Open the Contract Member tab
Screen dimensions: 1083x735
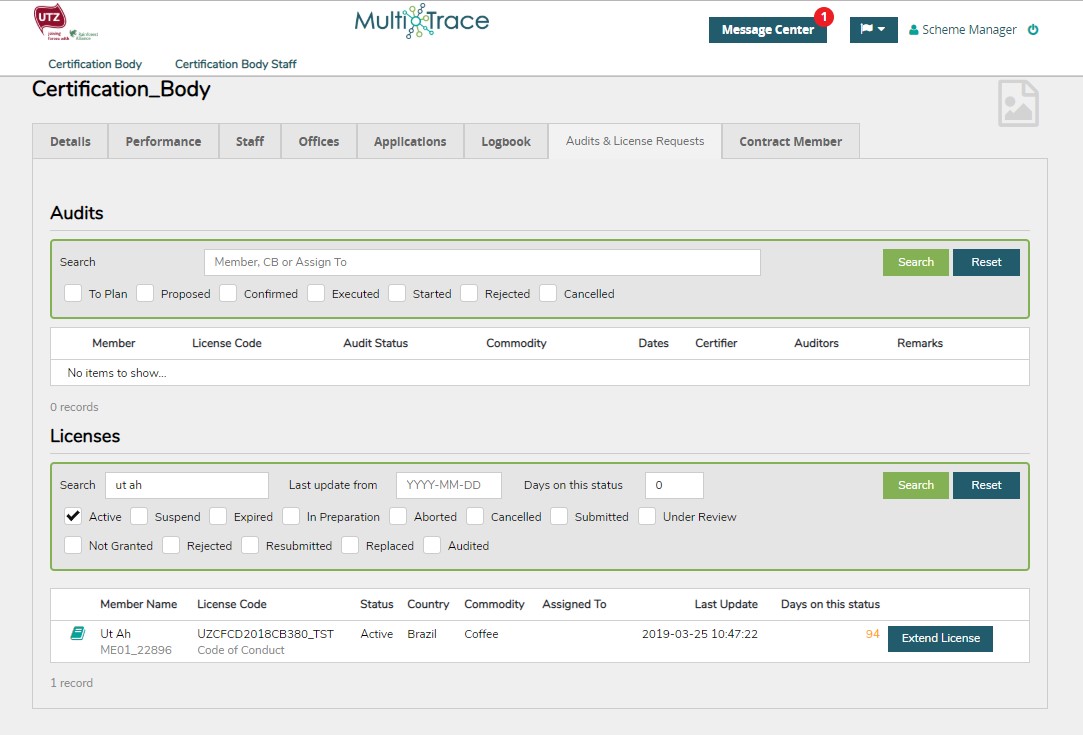pyautogui.click(x=790, y=142)
